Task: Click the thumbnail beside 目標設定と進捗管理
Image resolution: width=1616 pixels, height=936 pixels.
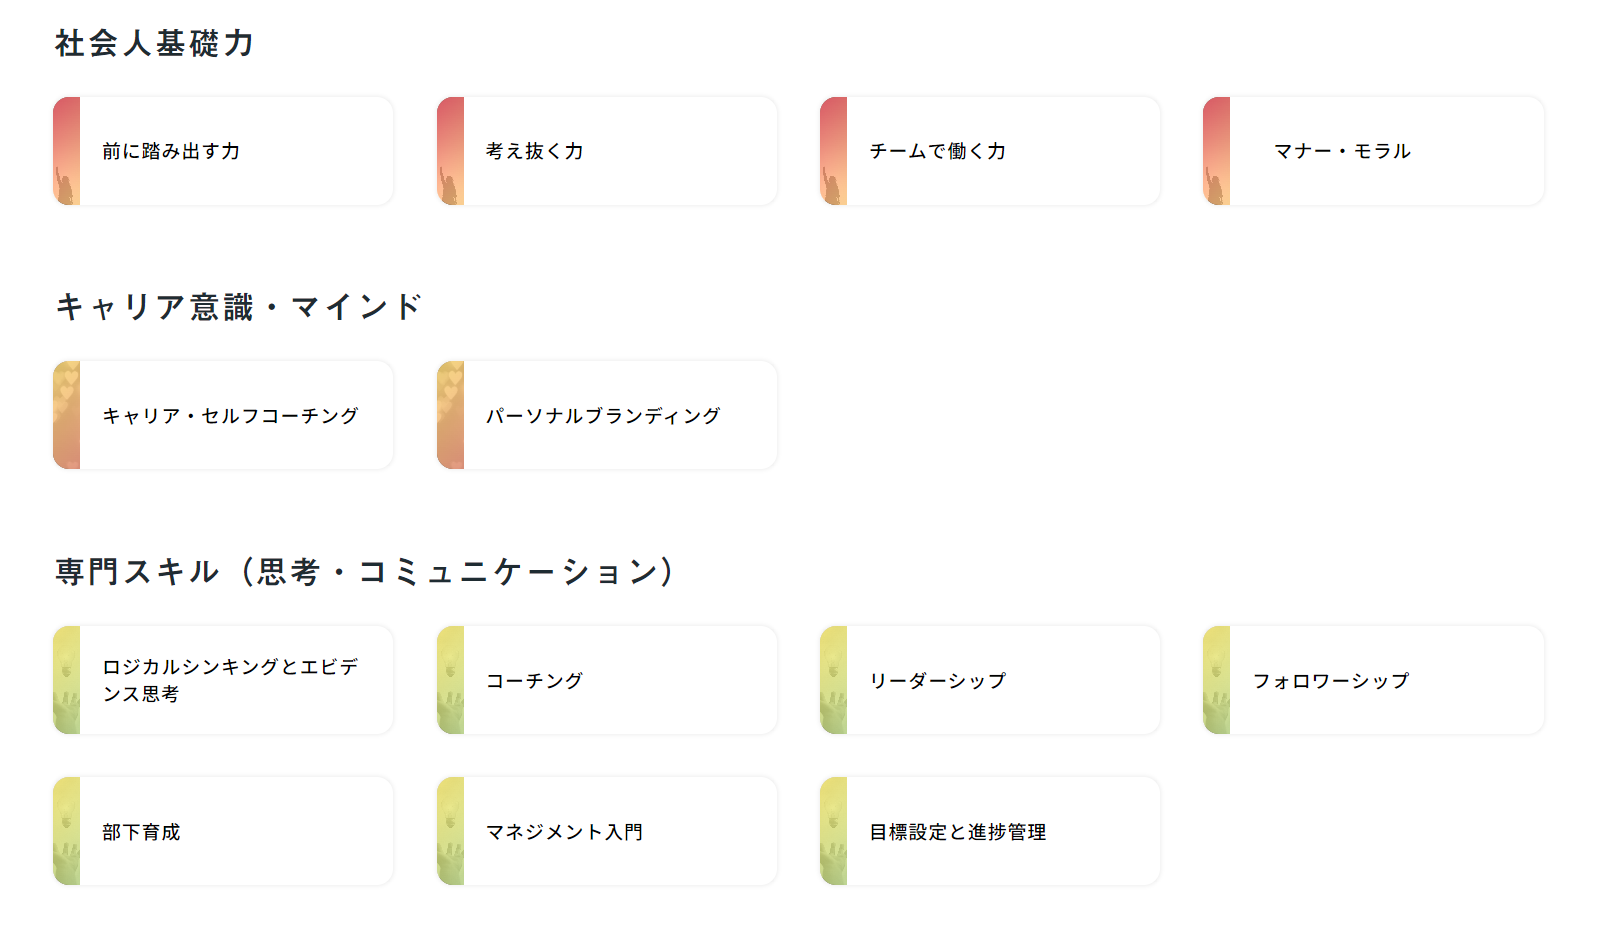Action: (834, 831)
